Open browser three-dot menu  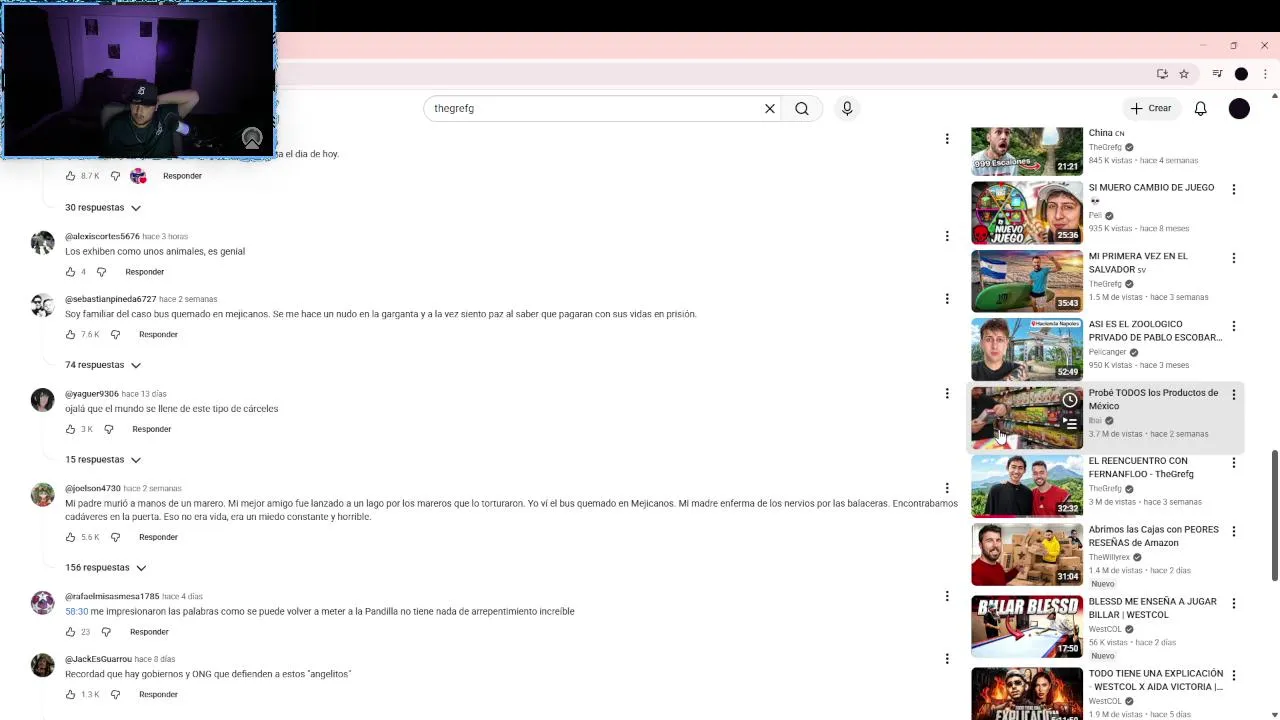pos(1265,74)
